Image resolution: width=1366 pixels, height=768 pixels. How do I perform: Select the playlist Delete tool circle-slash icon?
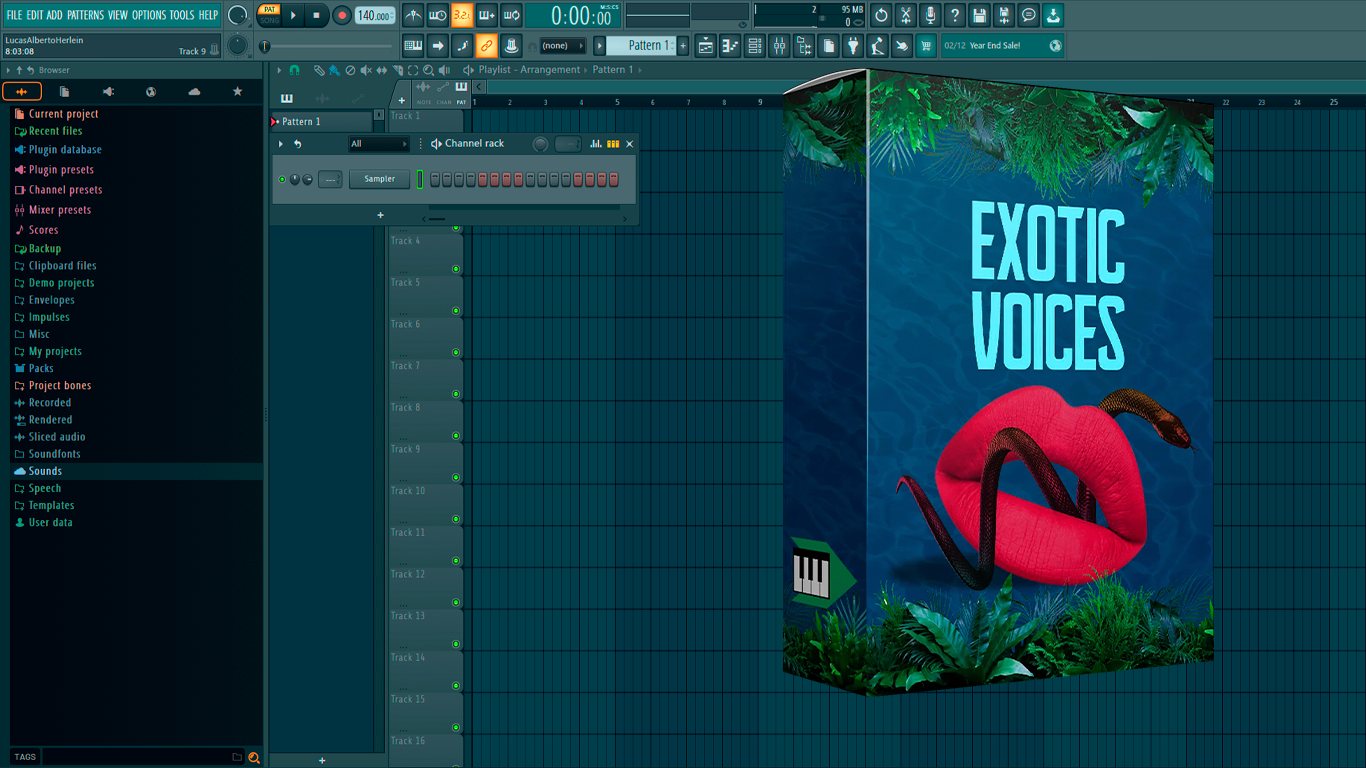pyautogui.click(x=349, y=70)
